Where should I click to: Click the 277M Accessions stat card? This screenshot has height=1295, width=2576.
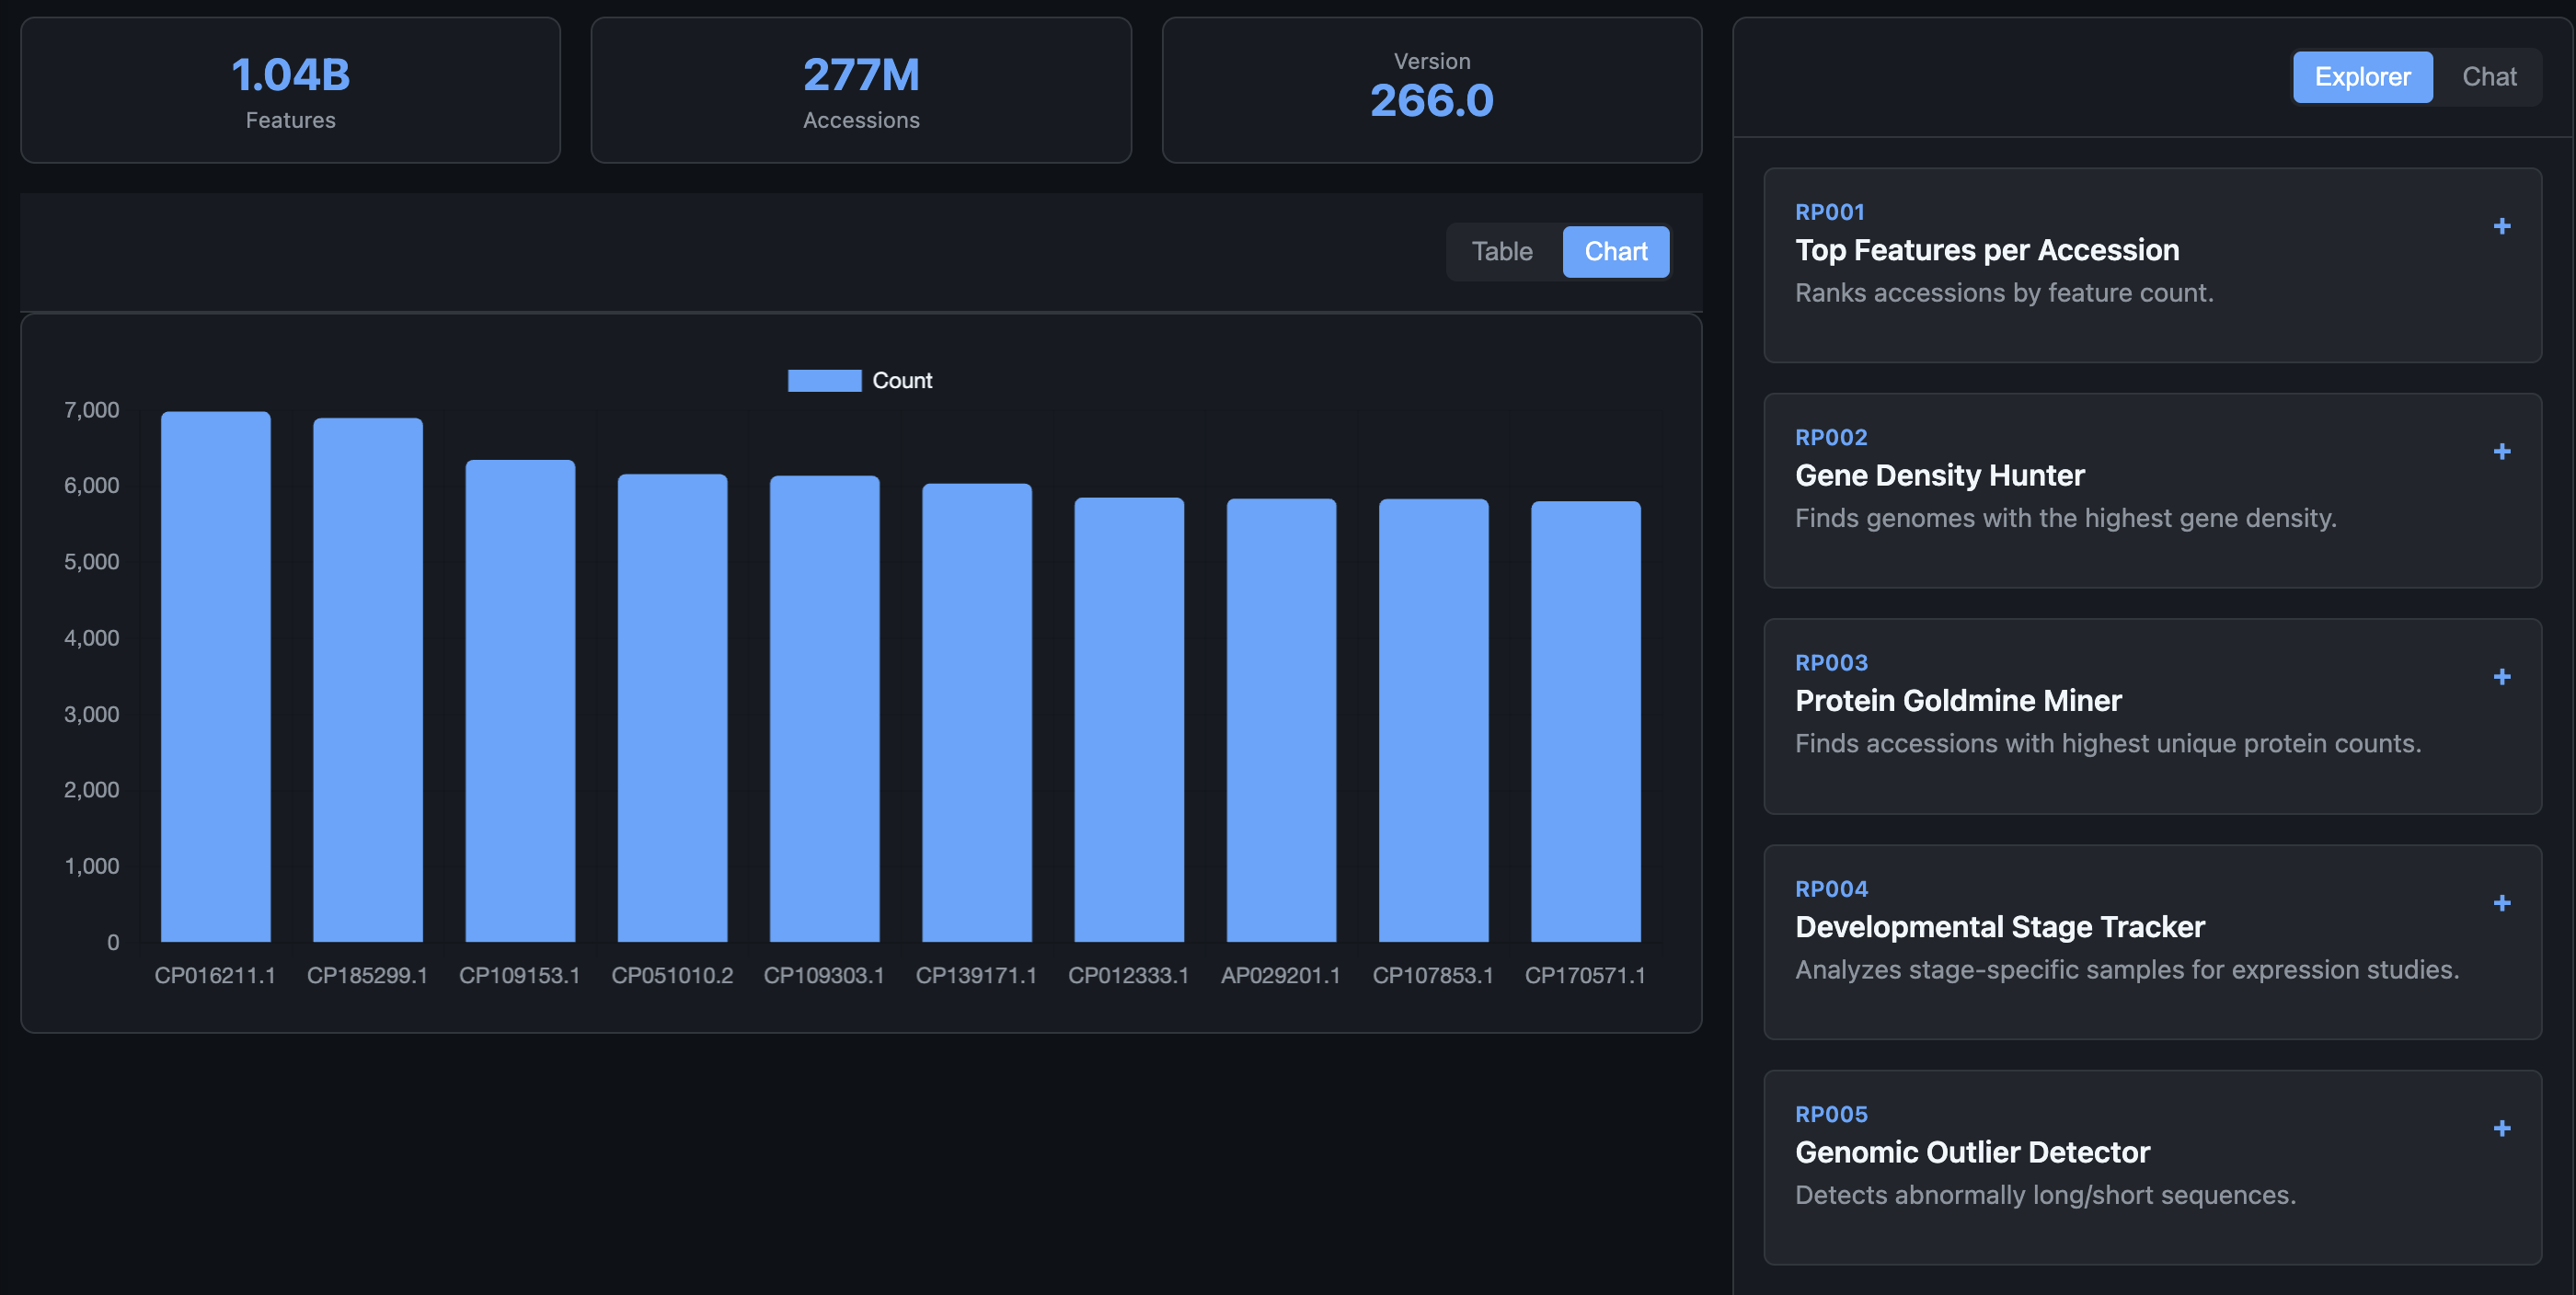click(x=861, y=90)
